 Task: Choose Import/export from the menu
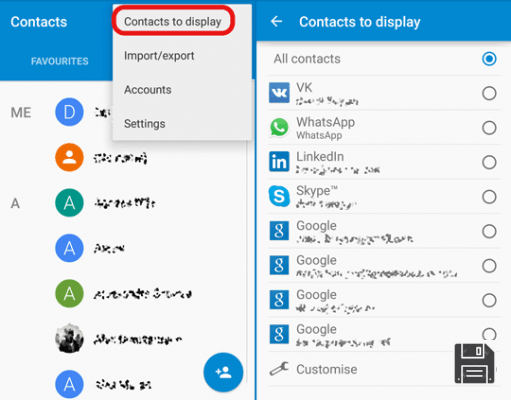click(x=159, y=56)
